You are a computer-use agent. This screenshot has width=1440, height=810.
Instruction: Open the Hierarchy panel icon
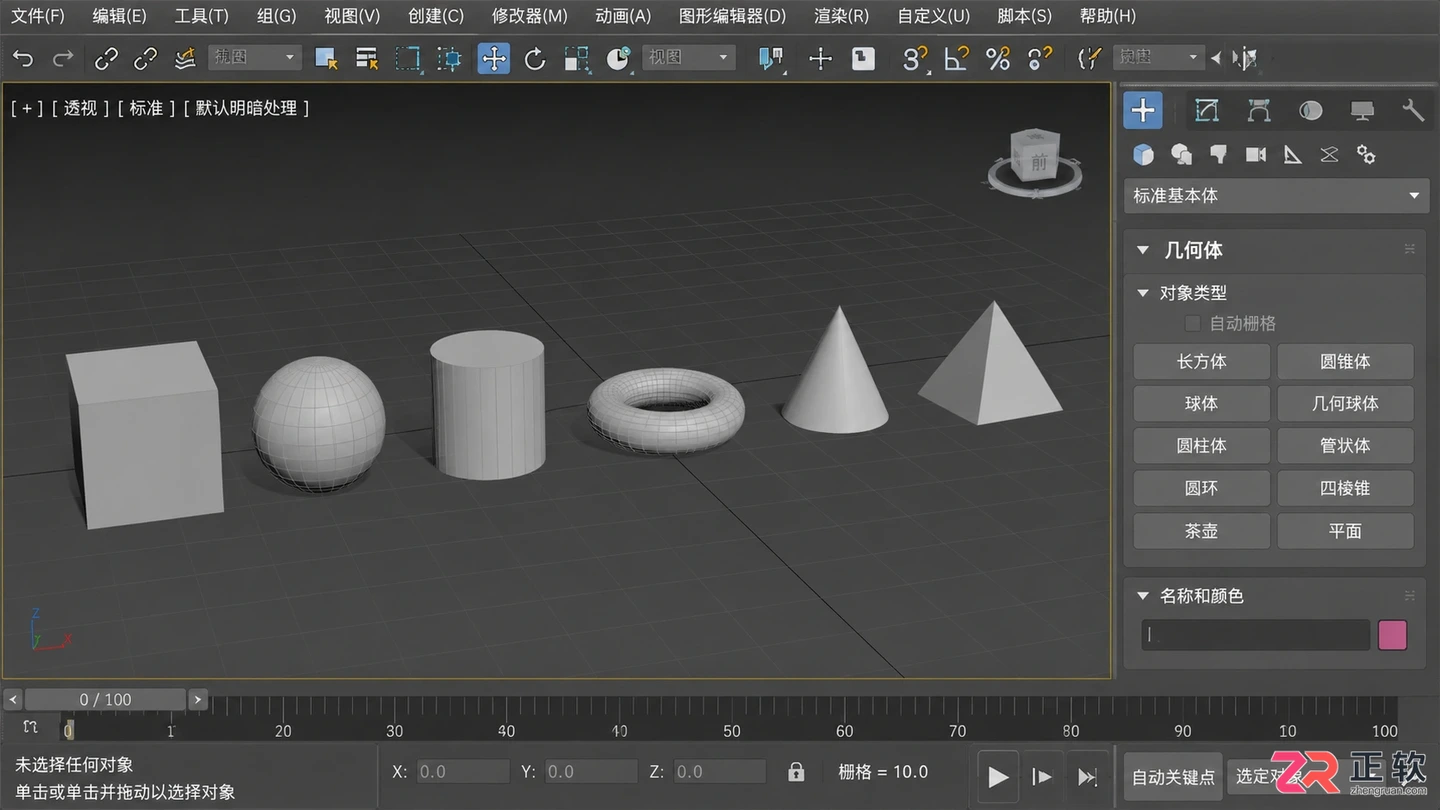coord(1259,110)
